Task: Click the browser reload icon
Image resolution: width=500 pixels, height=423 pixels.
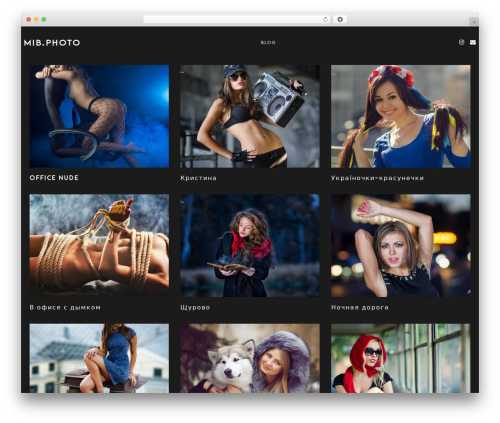Action: (x=325, y=19)
